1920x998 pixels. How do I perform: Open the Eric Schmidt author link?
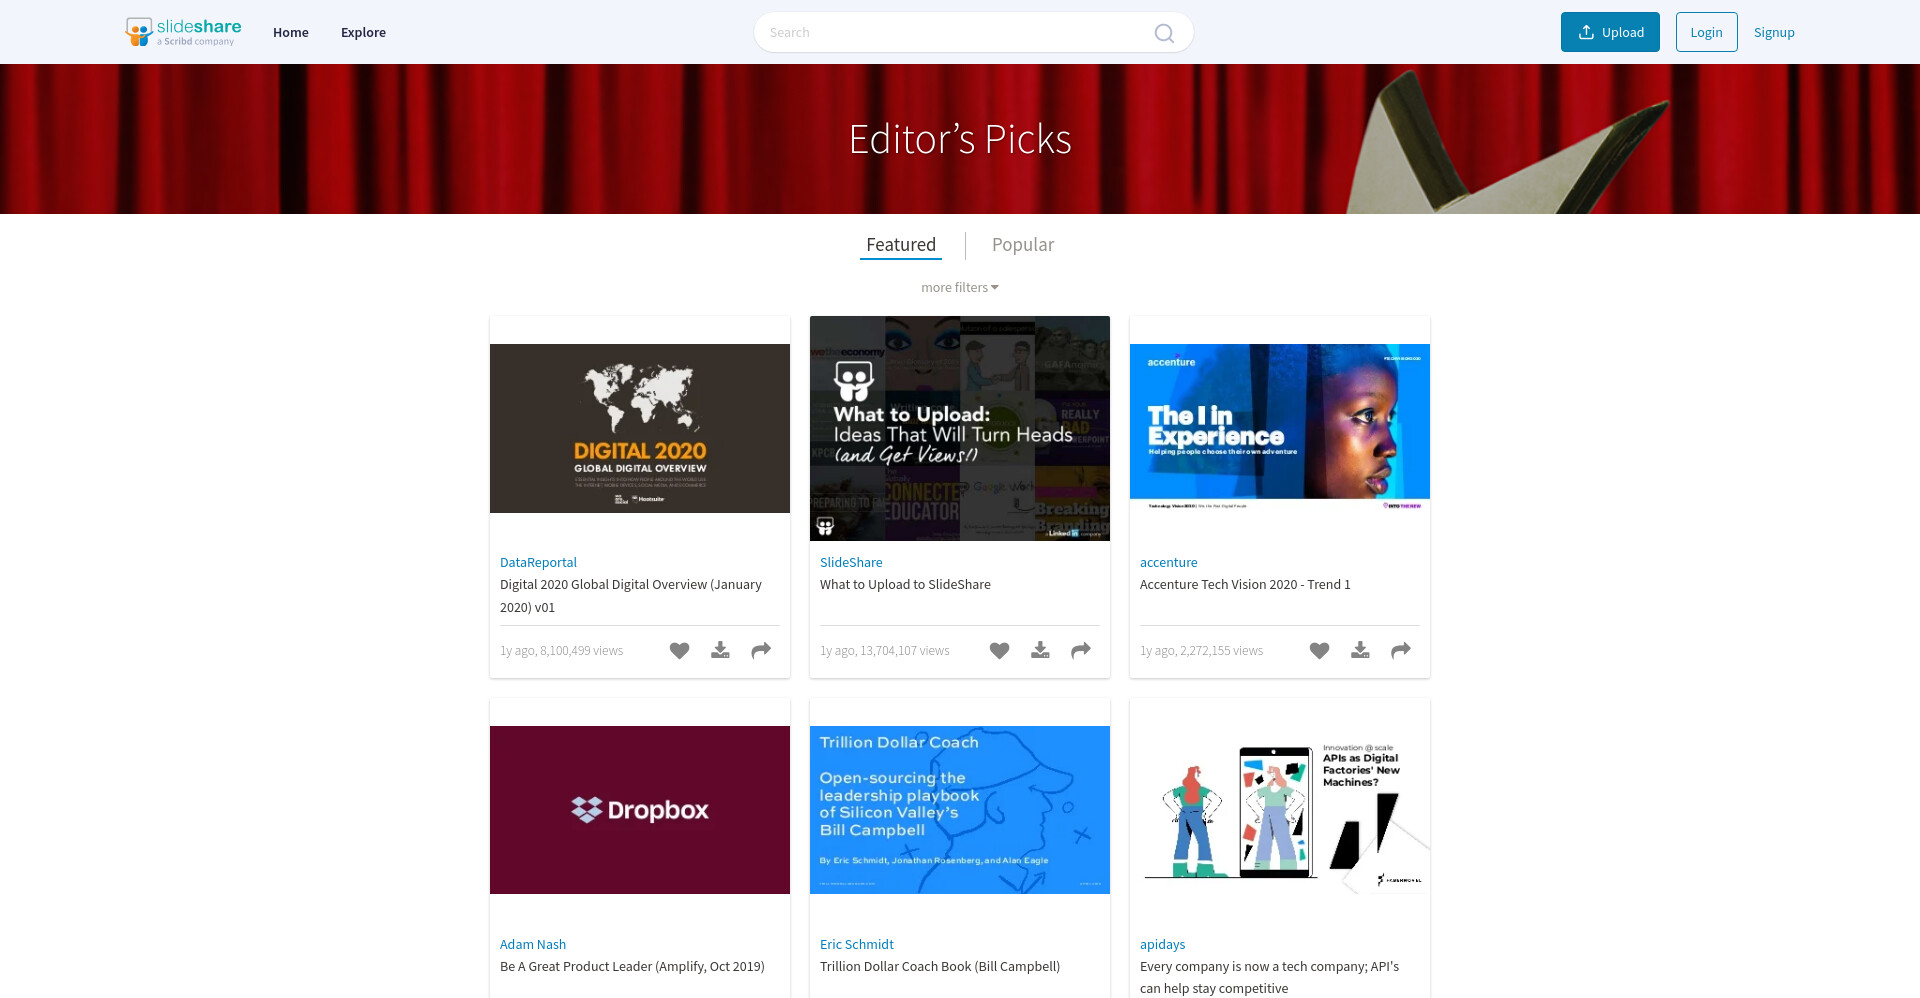click(857, 944)
